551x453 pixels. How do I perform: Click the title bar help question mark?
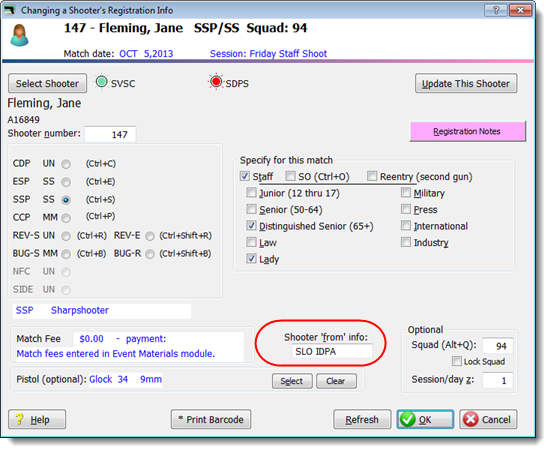pos(495,10)
